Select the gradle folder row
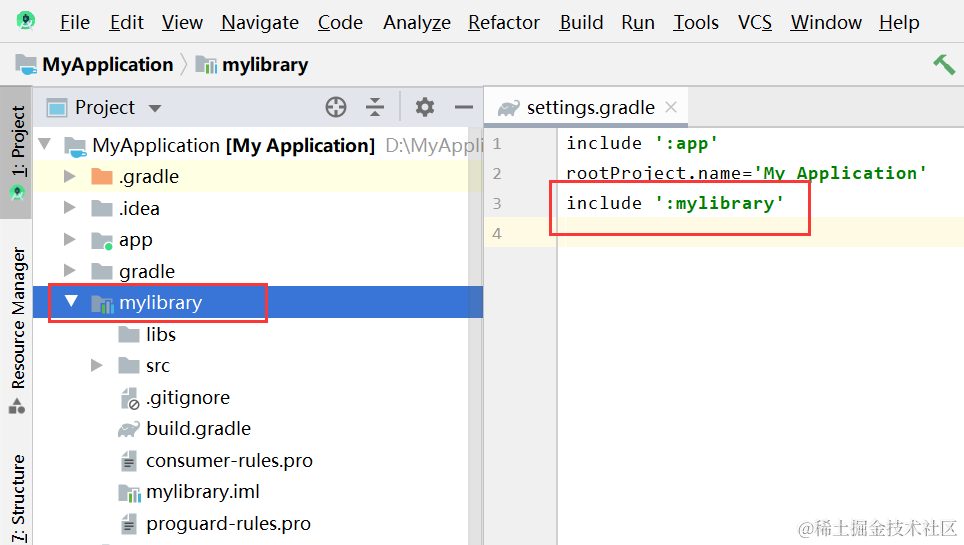Image resolution: width=964 pixels, height=545 pixels. (258, 271)
